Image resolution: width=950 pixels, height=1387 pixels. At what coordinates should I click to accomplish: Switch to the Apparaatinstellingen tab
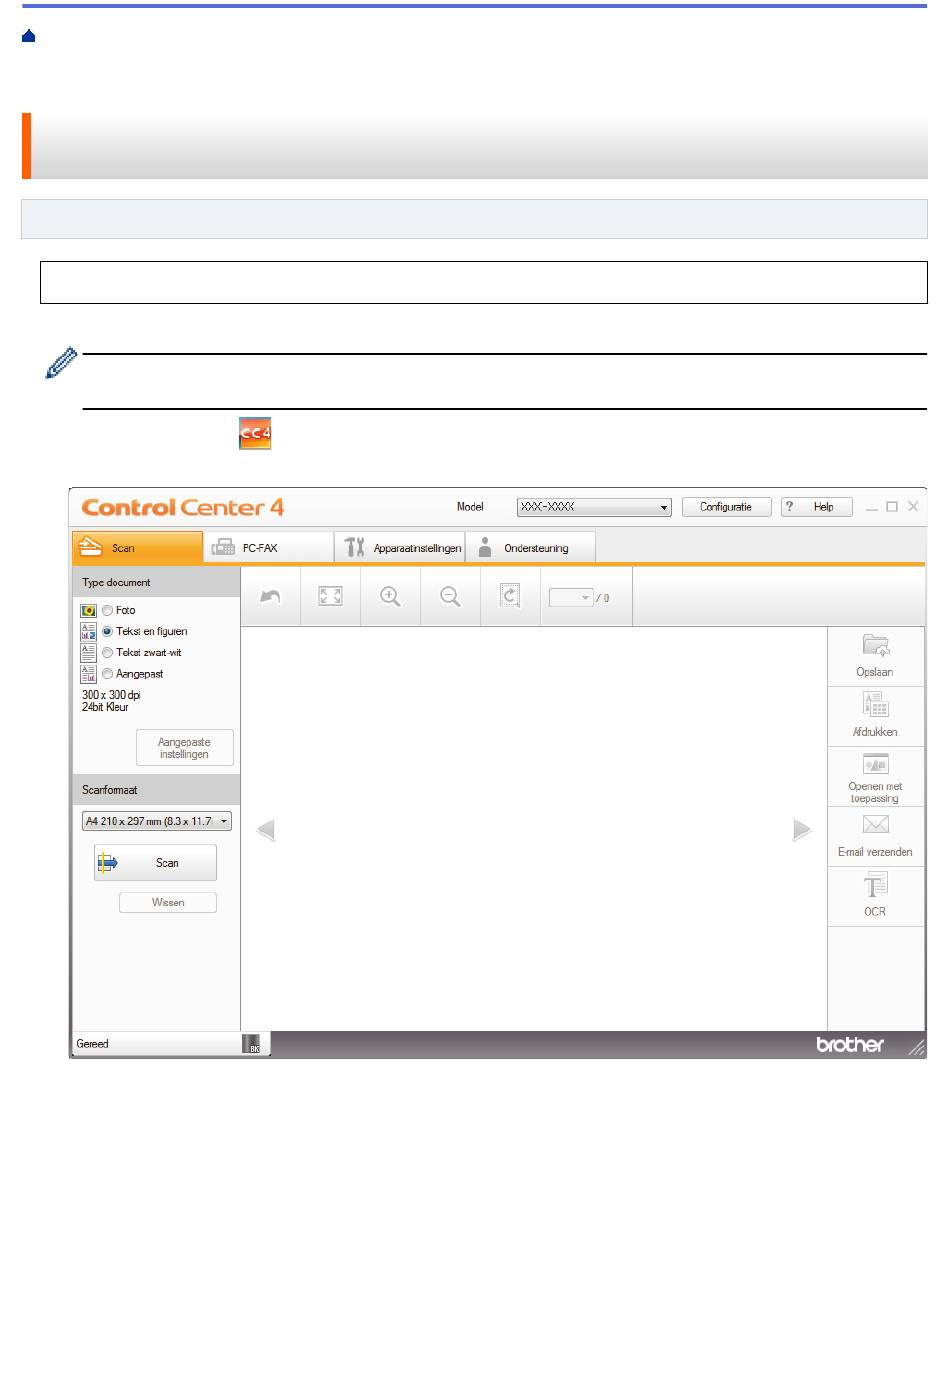point(400,548)
